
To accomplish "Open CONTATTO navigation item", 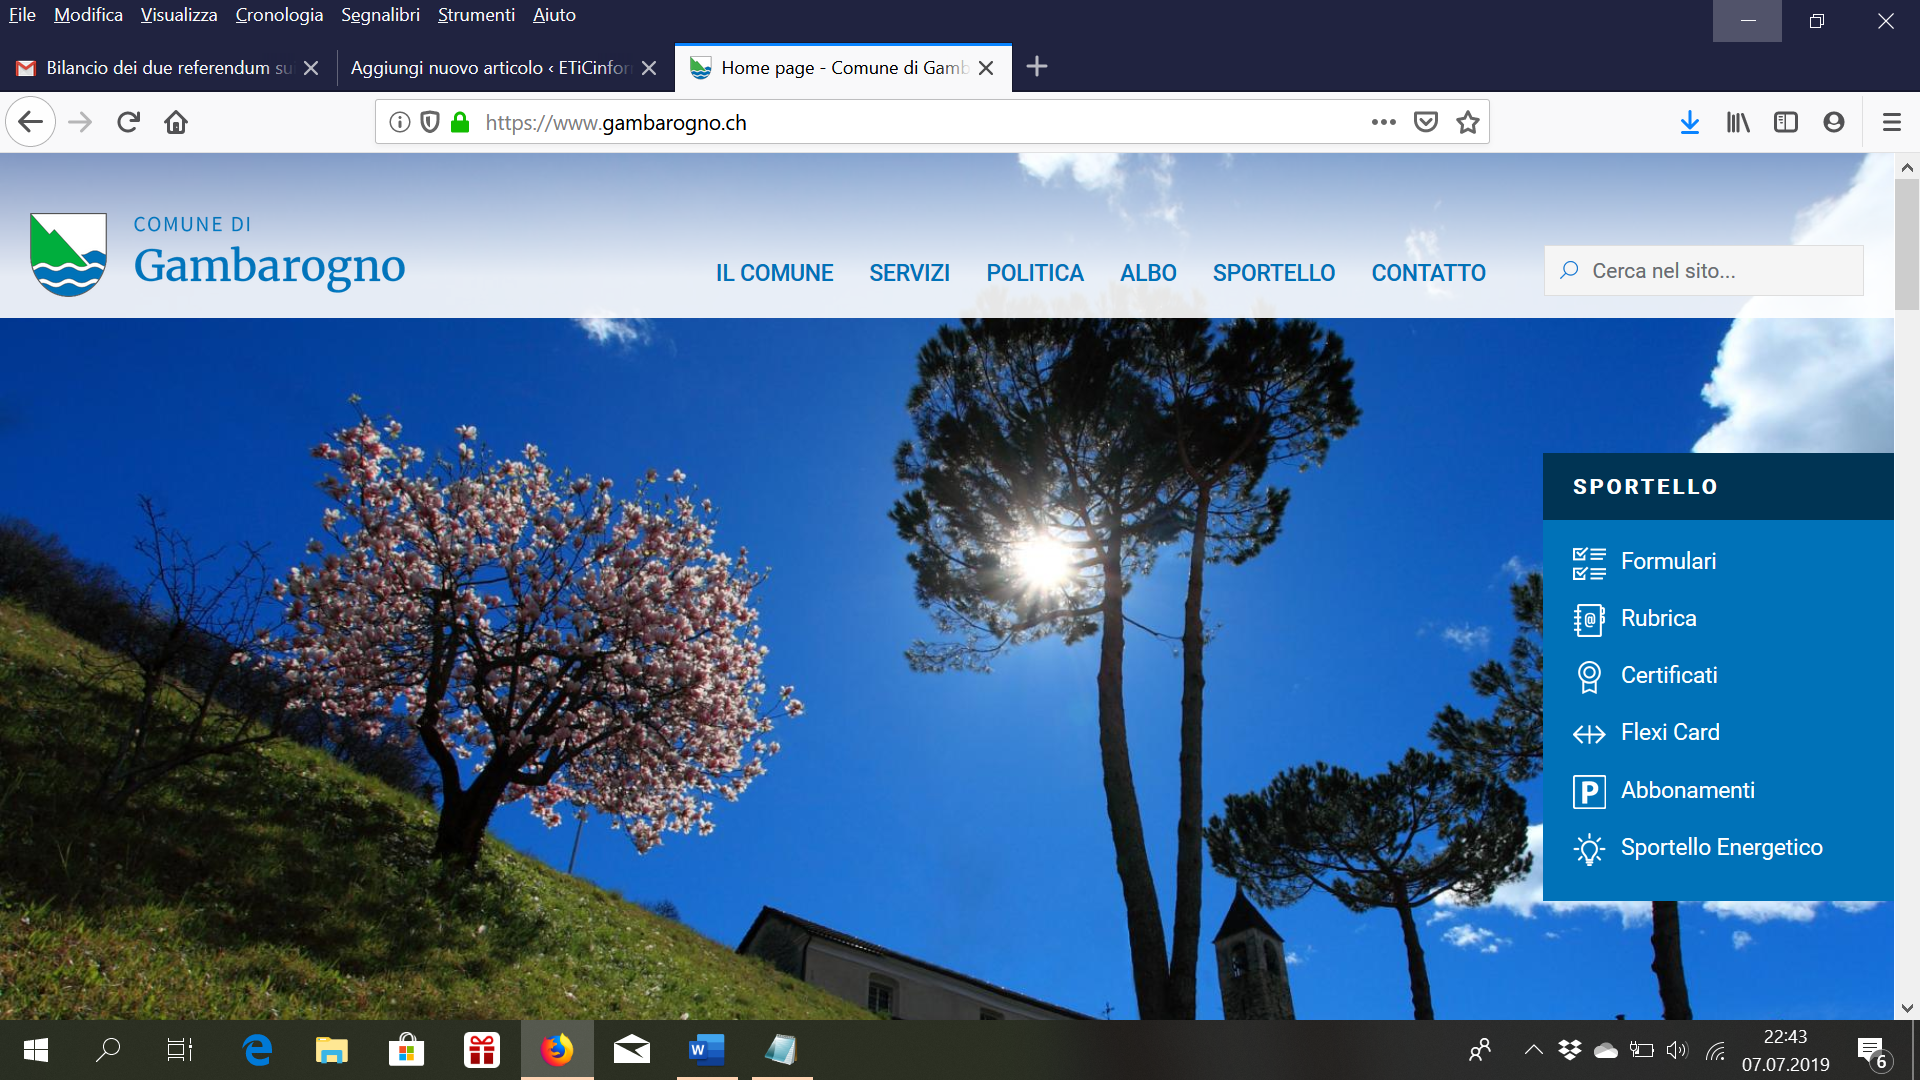I will tap(1428, 273).
